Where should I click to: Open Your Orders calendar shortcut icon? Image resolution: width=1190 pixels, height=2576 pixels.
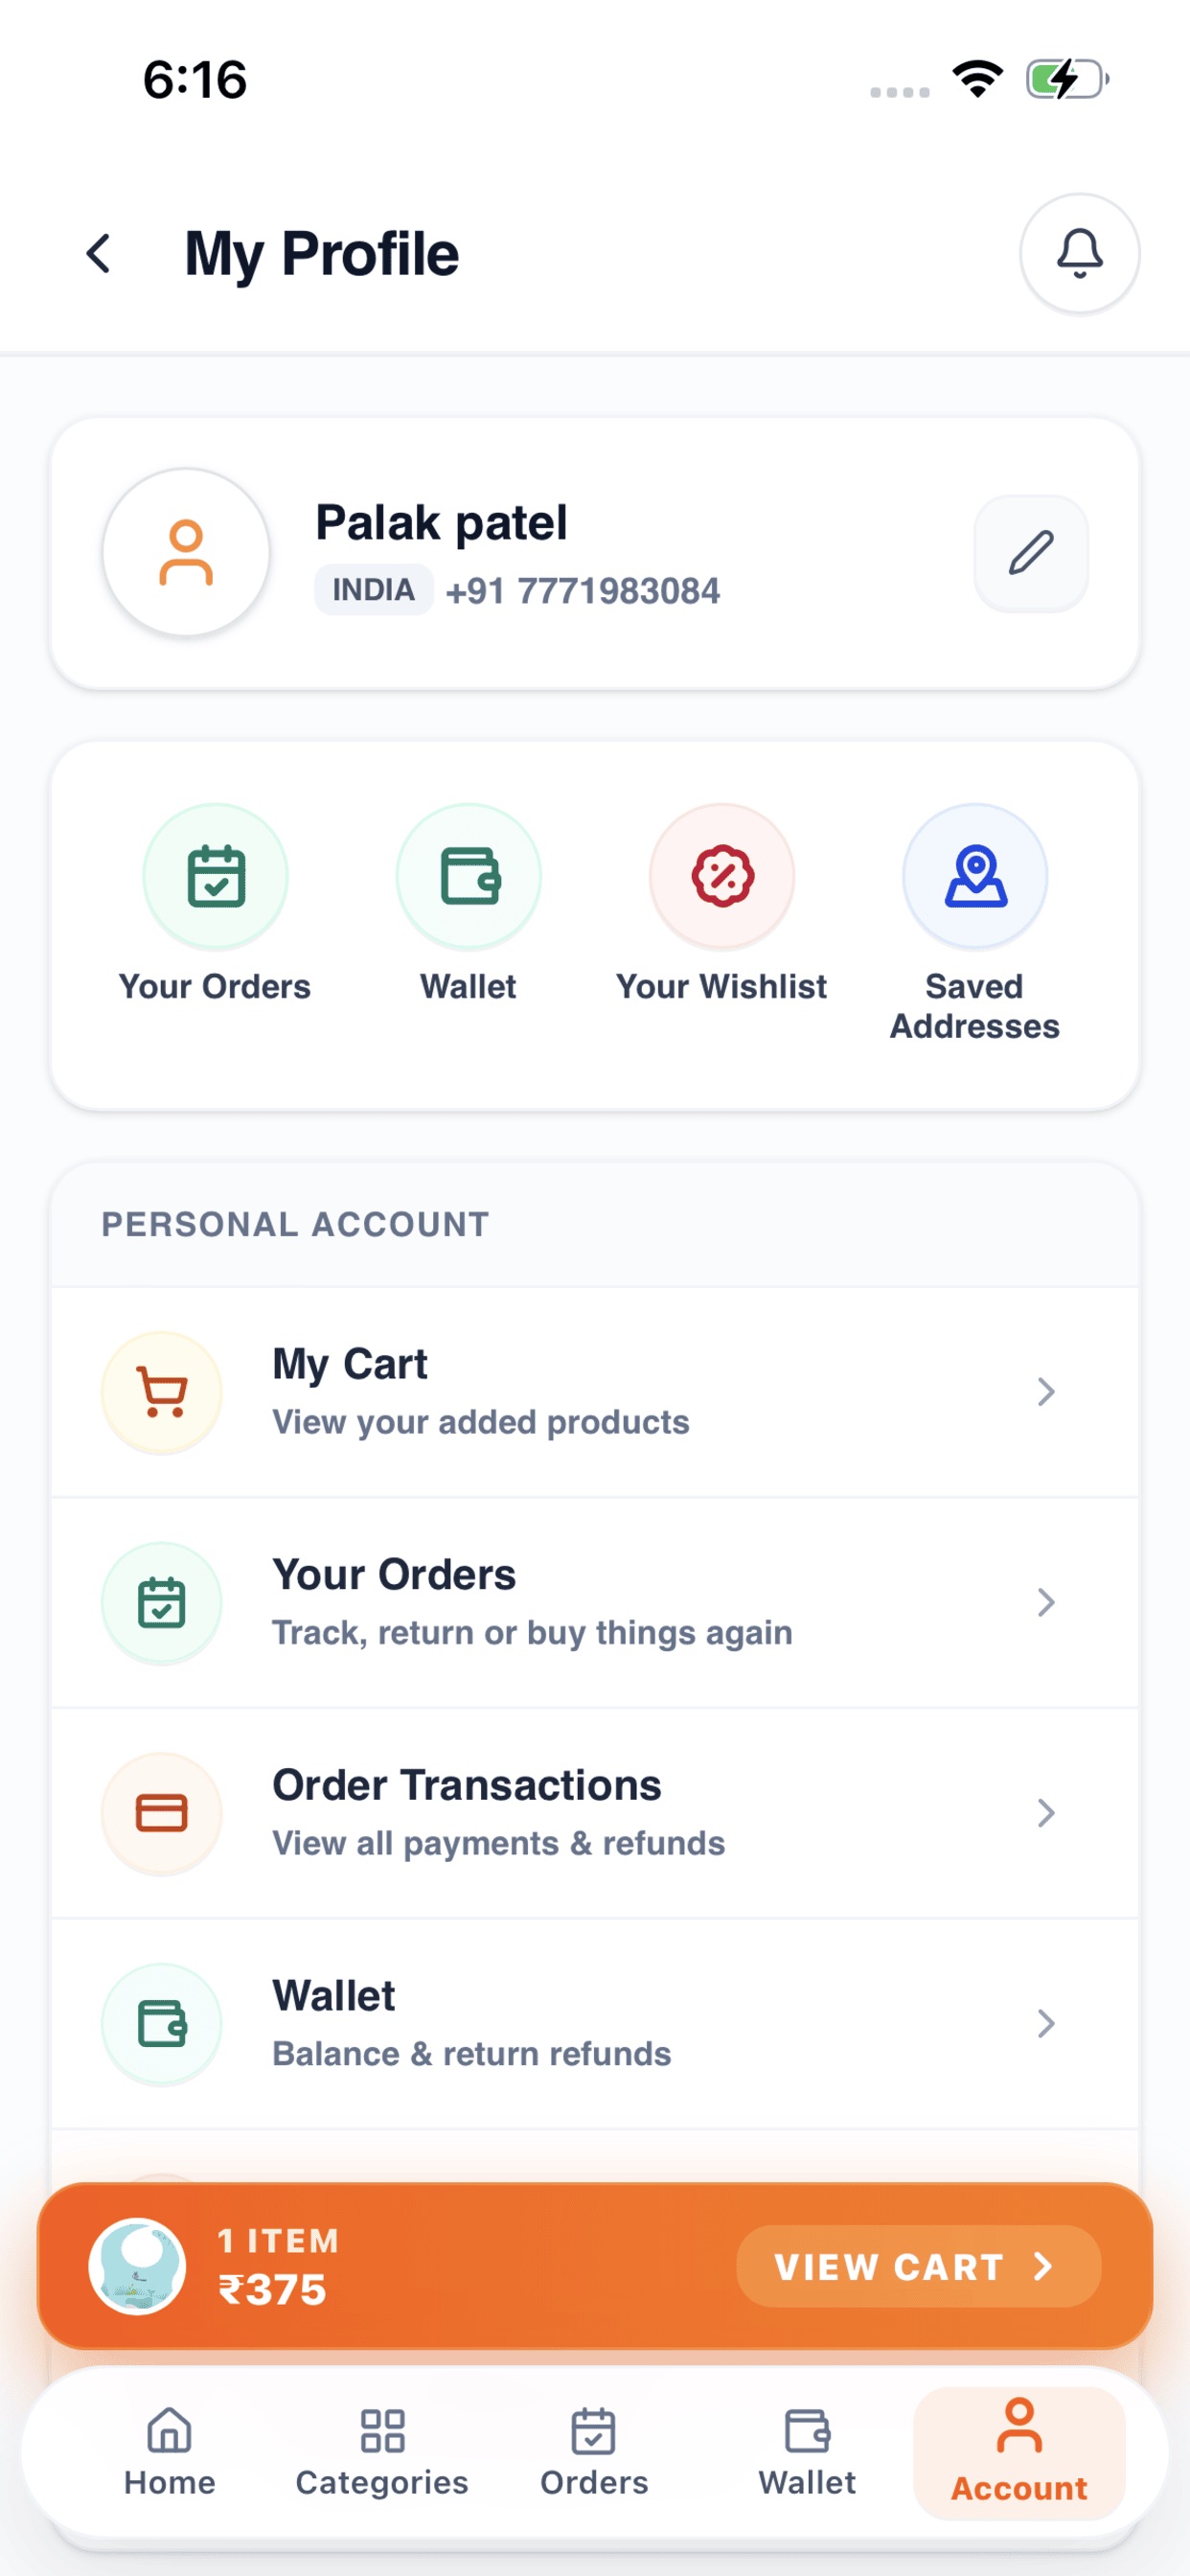[215, 876]
